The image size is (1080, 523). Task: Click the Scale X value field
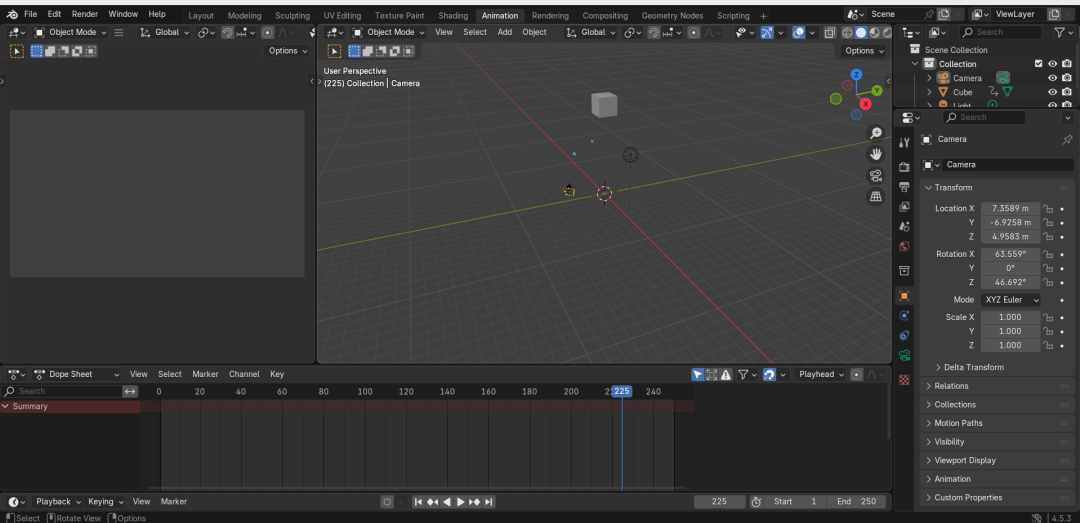(x=1010, y=318)
